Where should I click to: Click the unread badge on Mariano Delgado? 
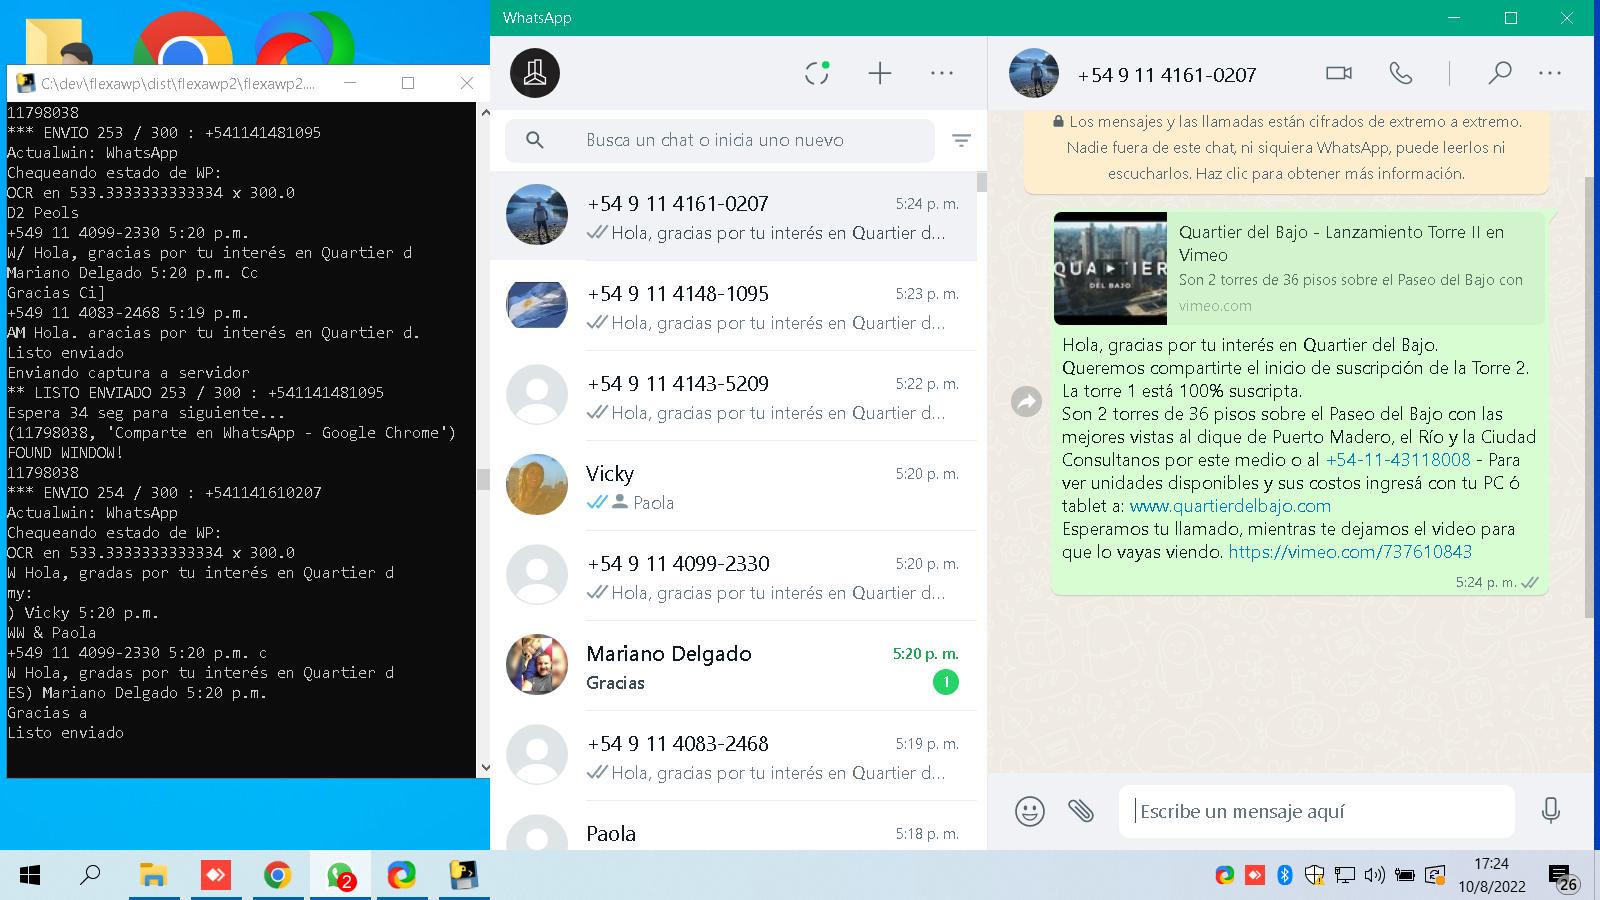[945, 682]
